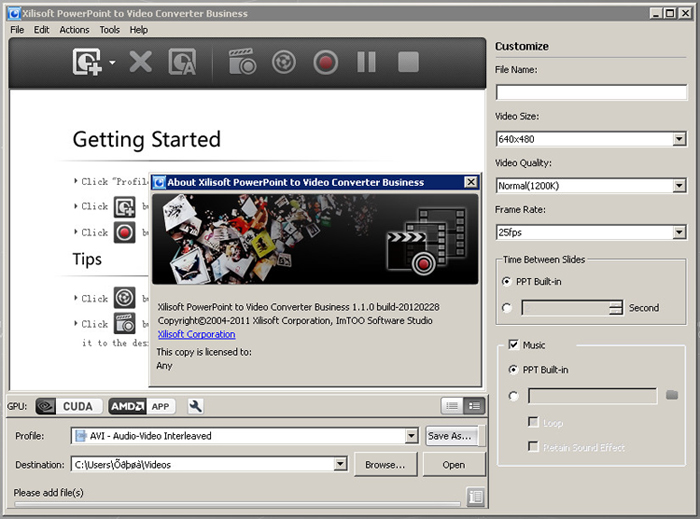
Task: Open the Destination path dropdown
Action: [340, 465]
